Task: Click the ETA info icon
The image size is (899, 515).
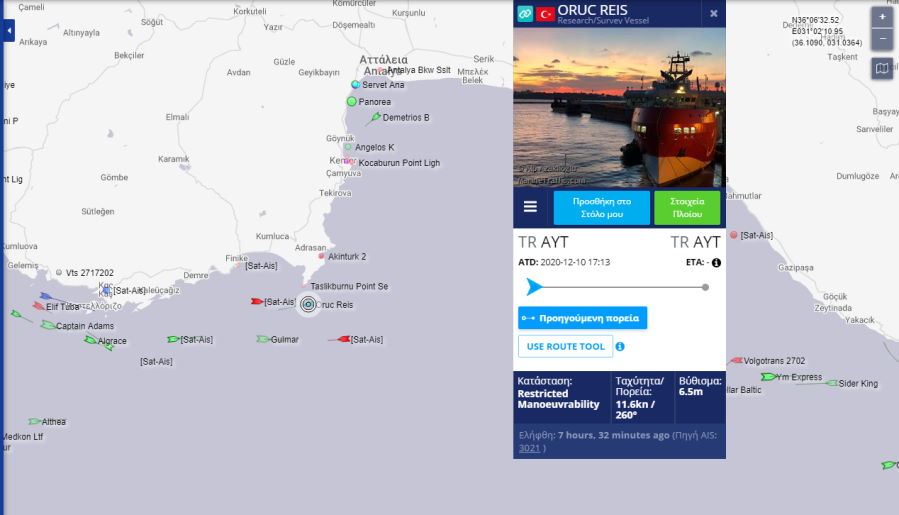Action: (x=716, y=263)
